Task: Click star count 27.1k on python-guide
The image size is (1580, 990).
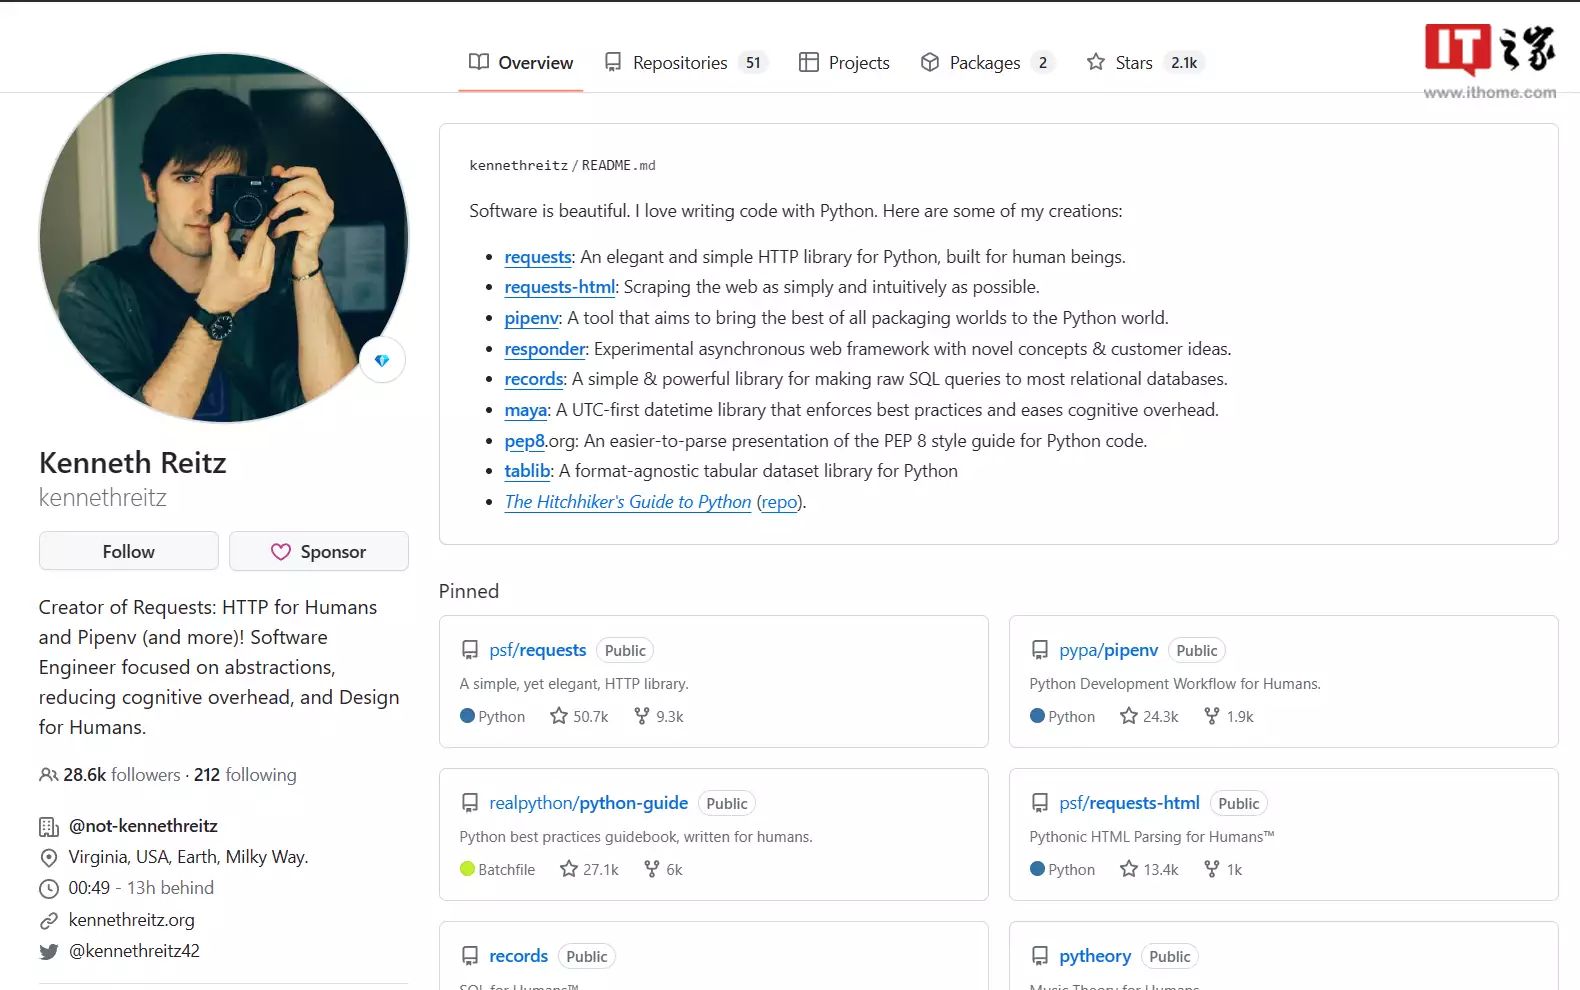Action: (589, 869)
